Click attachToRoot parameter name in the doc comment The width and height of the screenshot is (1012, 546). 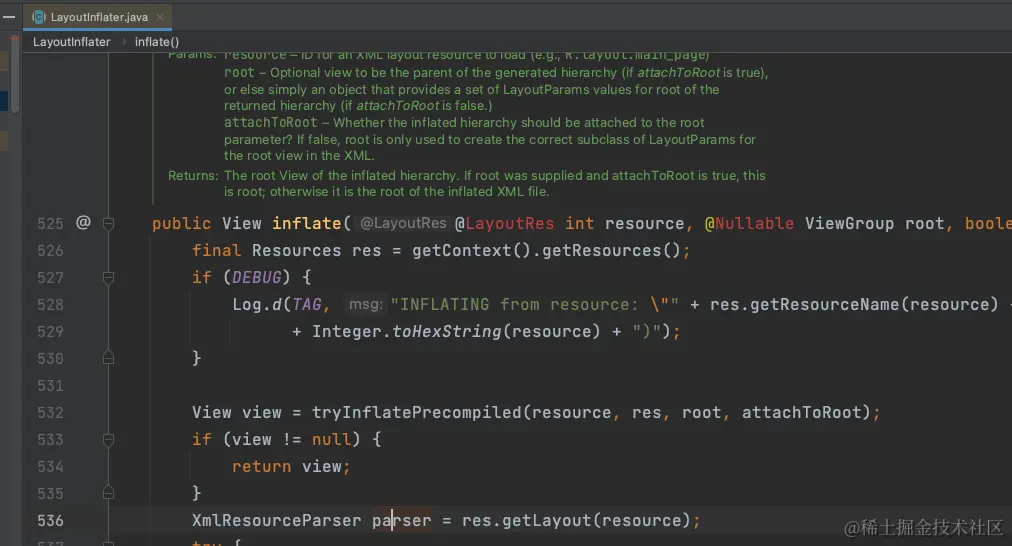point(270,123)
